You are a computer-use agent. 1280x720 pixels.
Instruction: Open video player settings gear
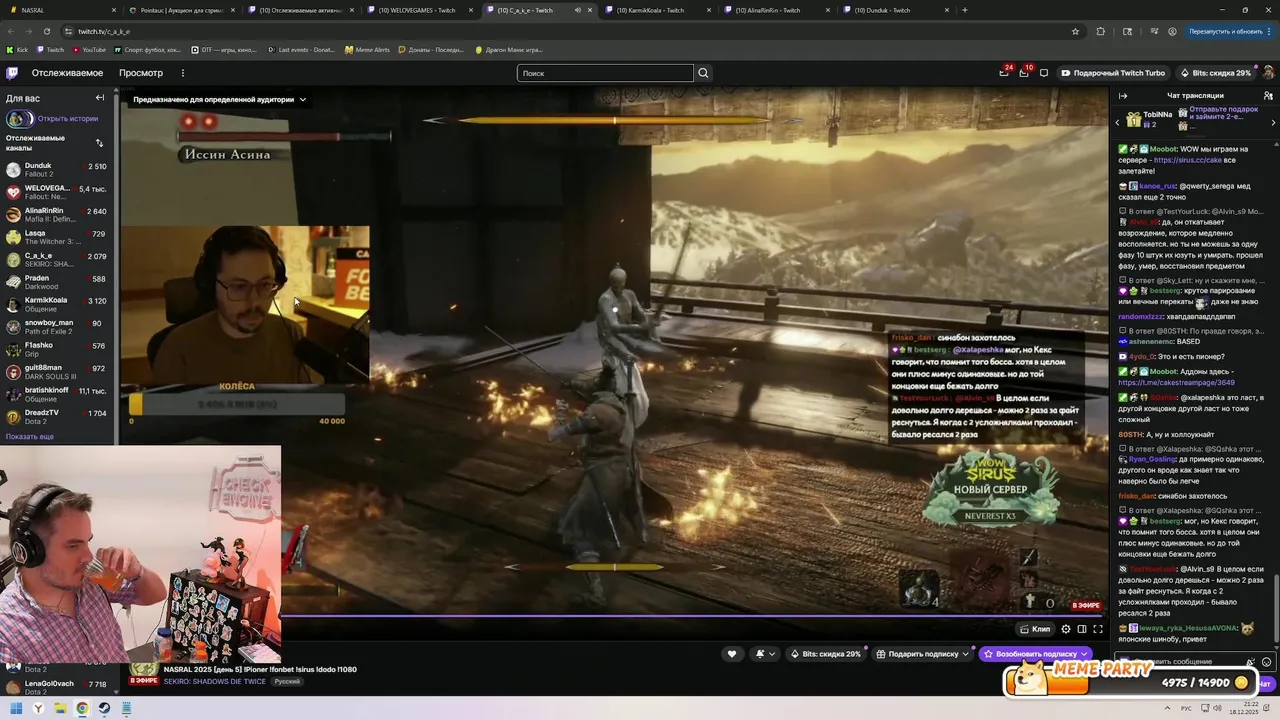tap(1066, 629)
